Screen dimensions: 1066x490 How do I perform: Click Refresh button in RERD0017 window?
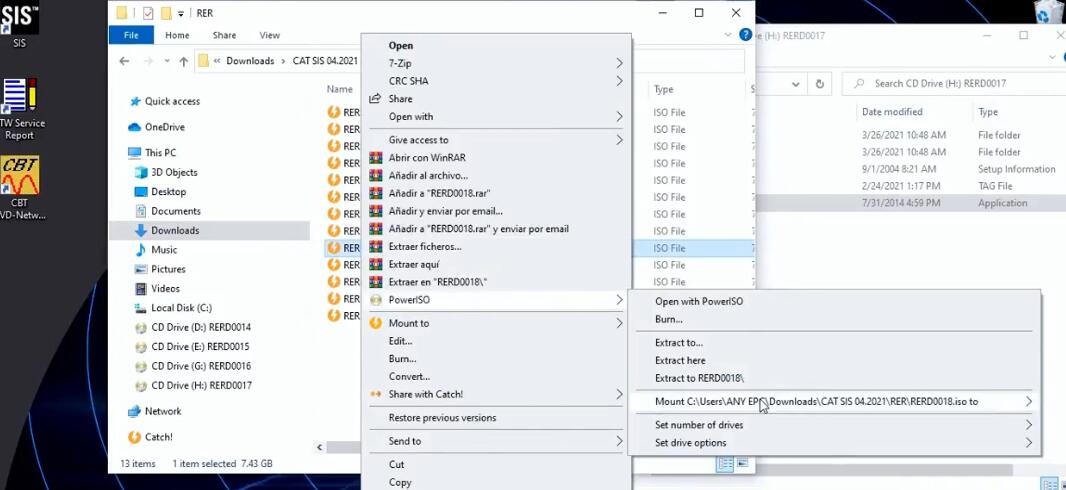point(820,84)
